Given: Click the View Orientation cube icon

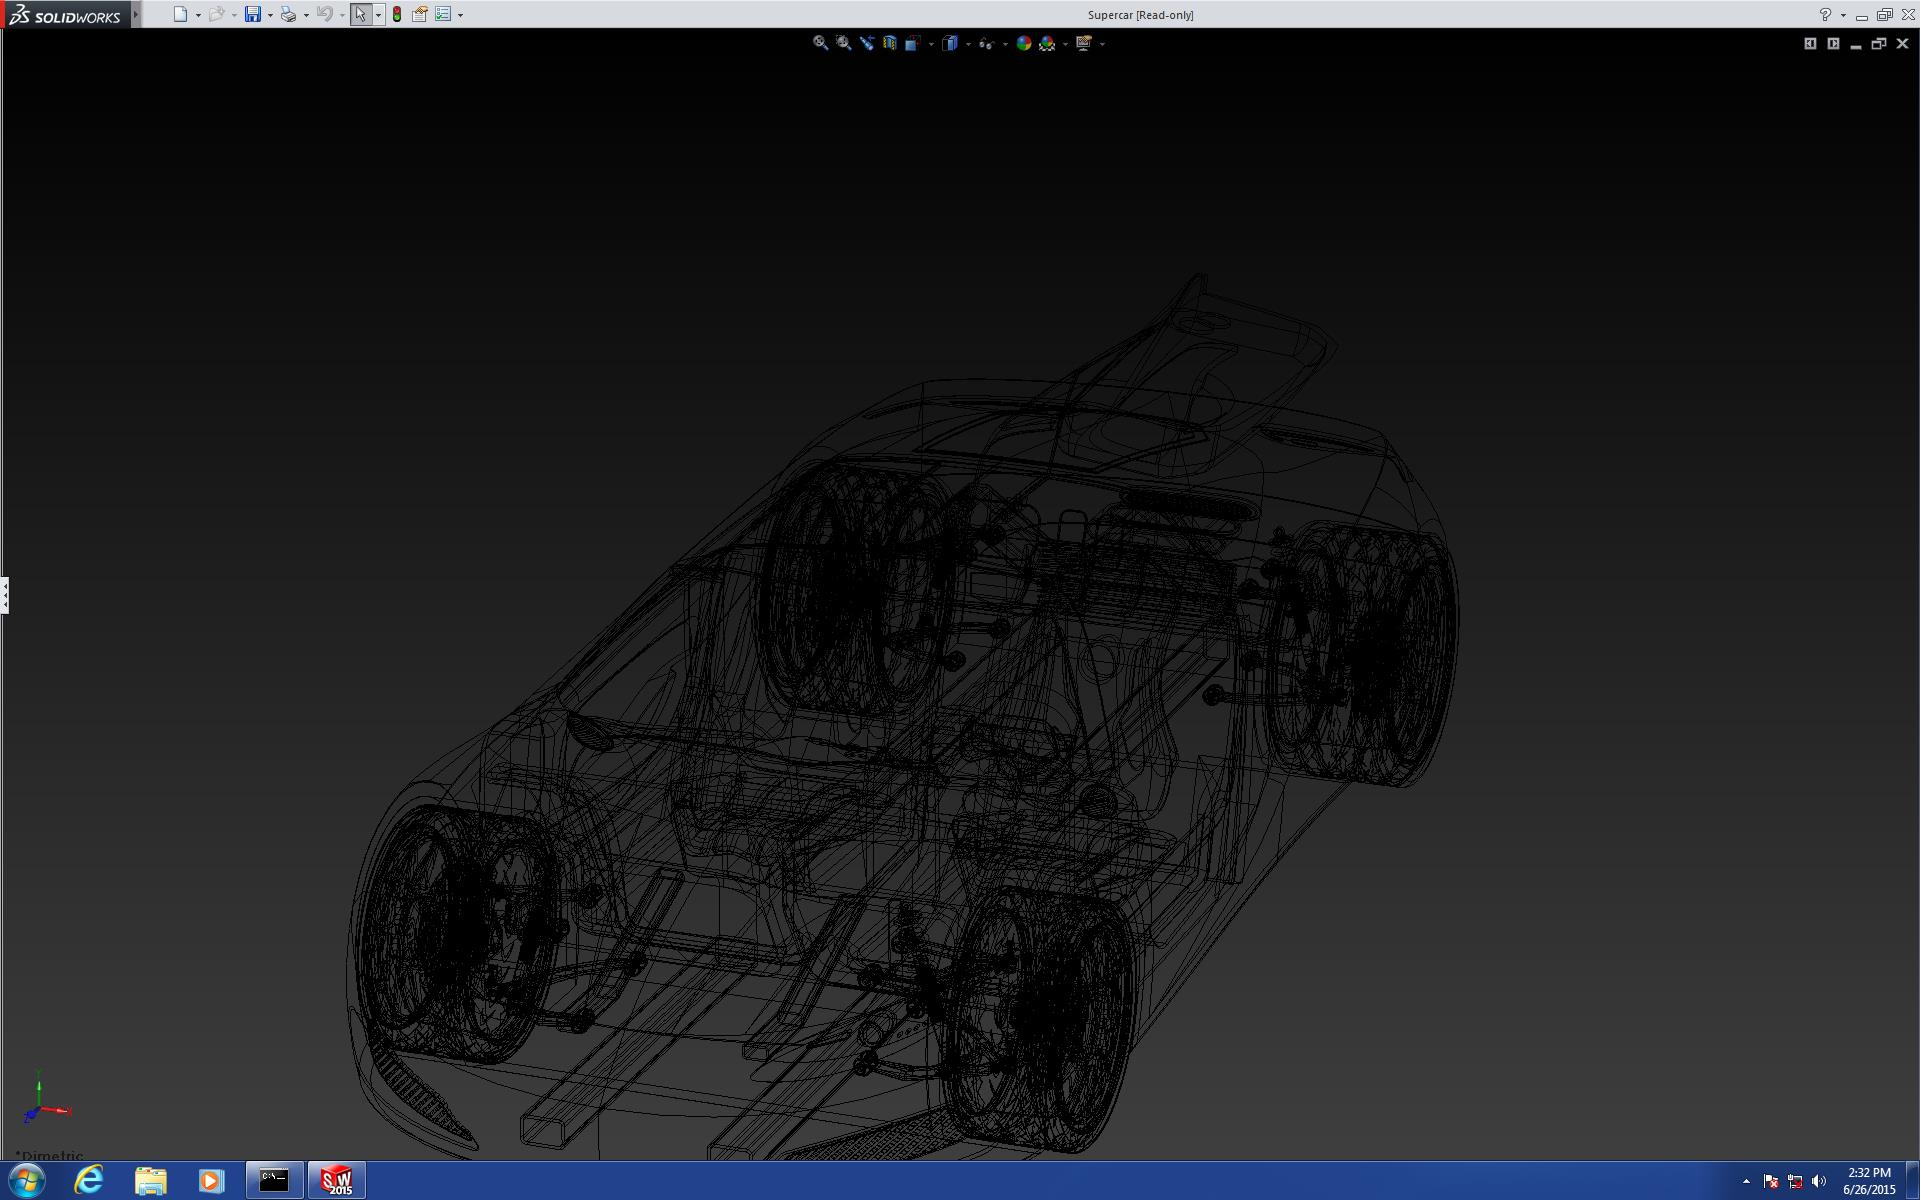Looking at the screenshot, I should [912, 43].
